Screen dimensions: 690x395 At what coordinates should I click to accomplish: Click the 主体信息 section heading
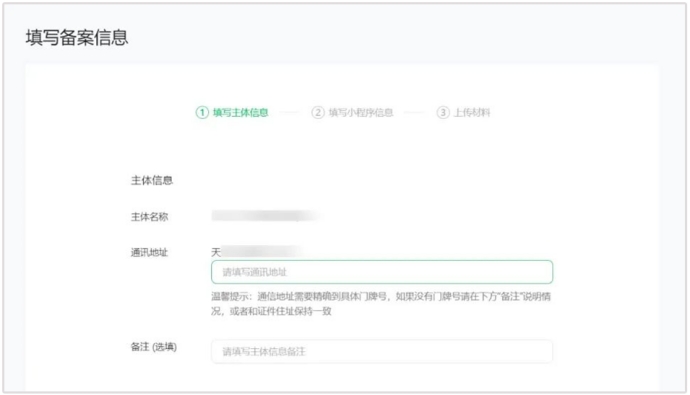(x=152, y=180)
